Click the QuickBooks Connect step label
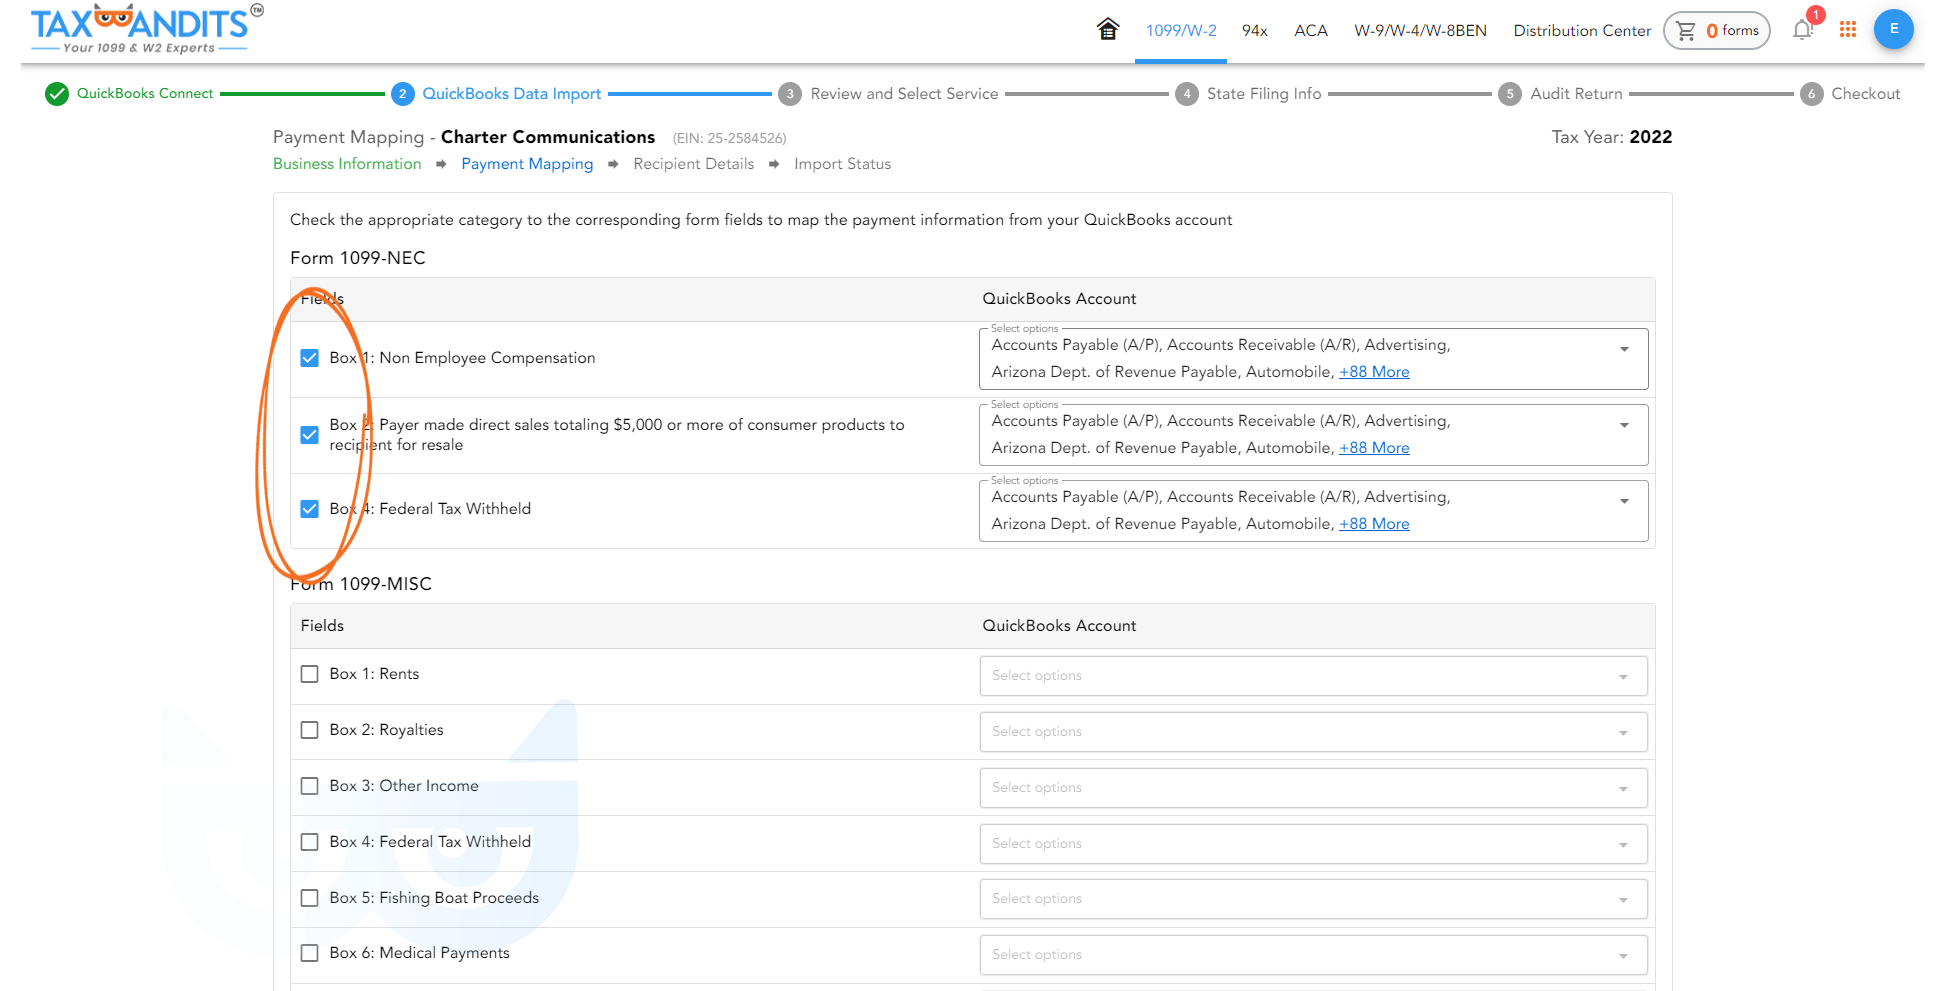The width and height of the screenshot is (1945, 991). point(145,94)
